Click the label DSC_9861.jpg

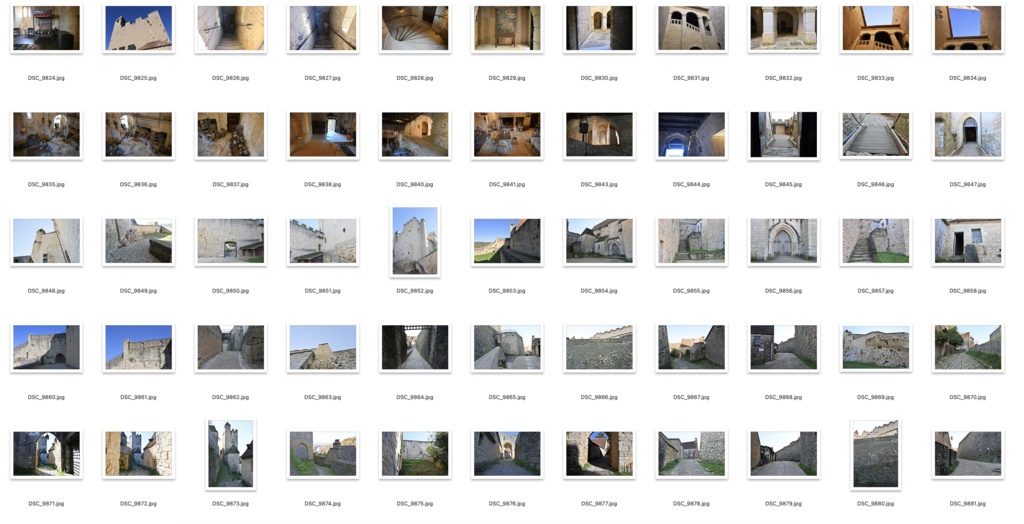pyautogui.click(x=138, y=397)
